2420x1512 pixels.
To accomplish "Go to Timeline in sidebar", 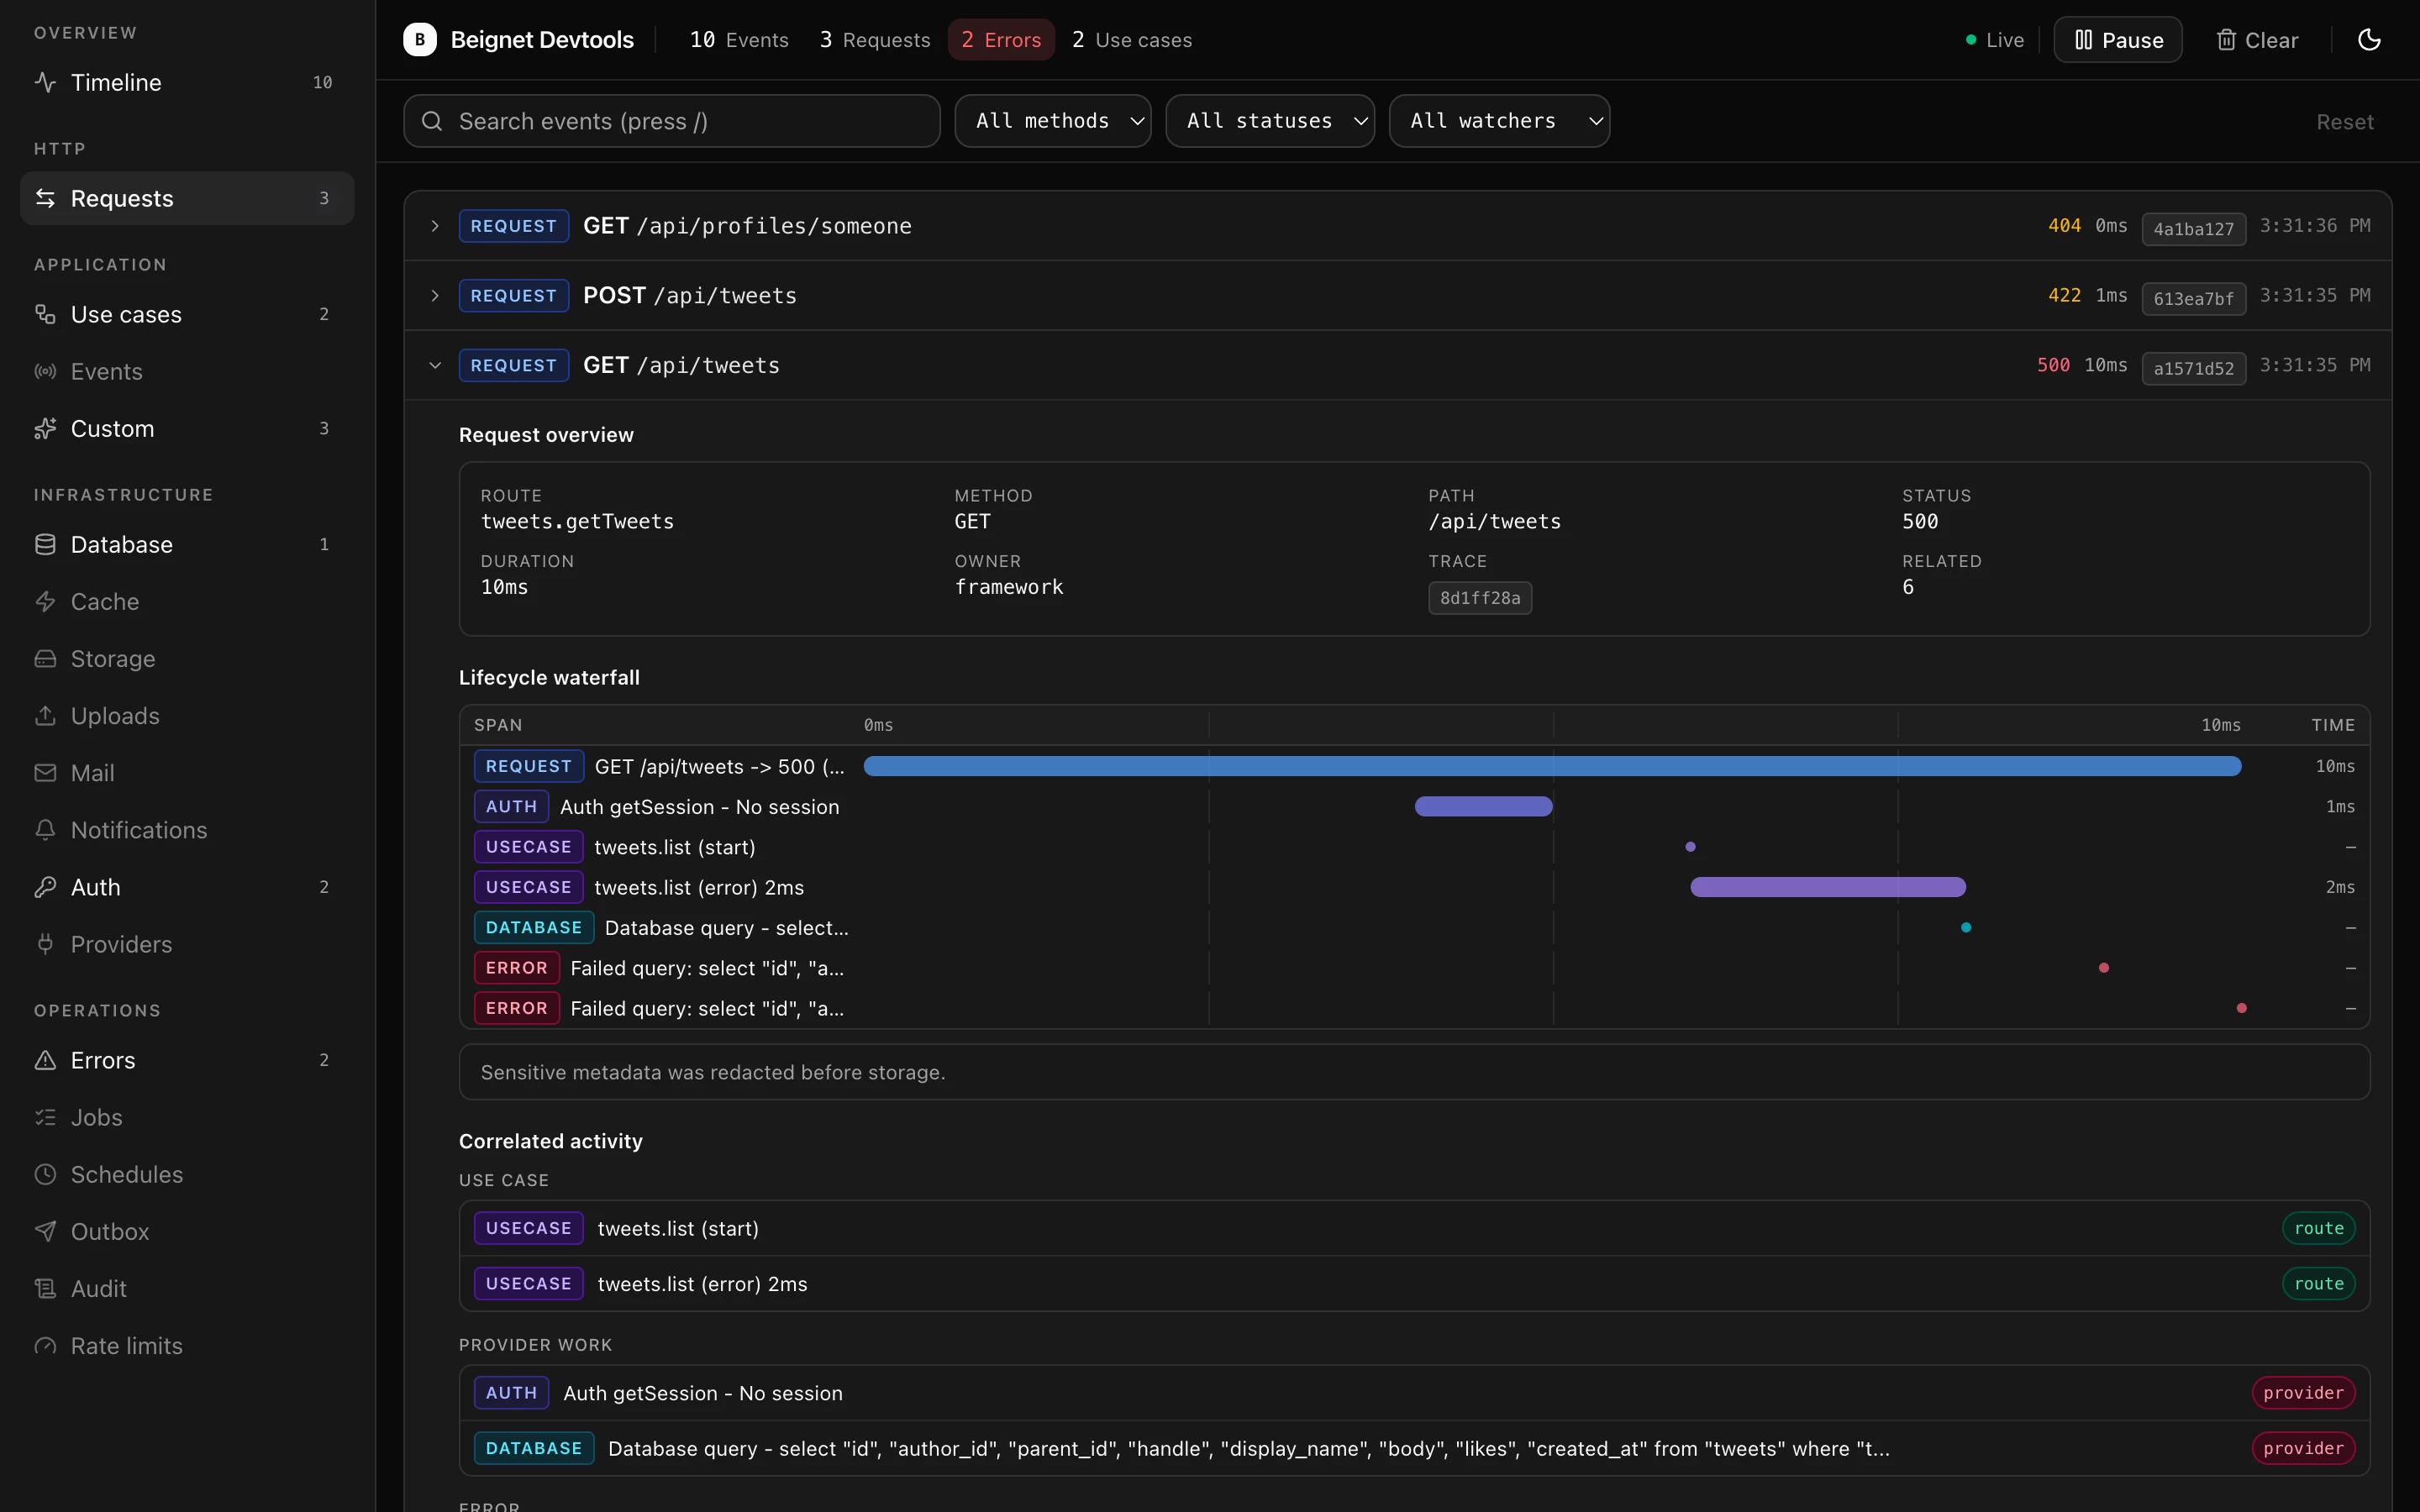I will [187, 82].
